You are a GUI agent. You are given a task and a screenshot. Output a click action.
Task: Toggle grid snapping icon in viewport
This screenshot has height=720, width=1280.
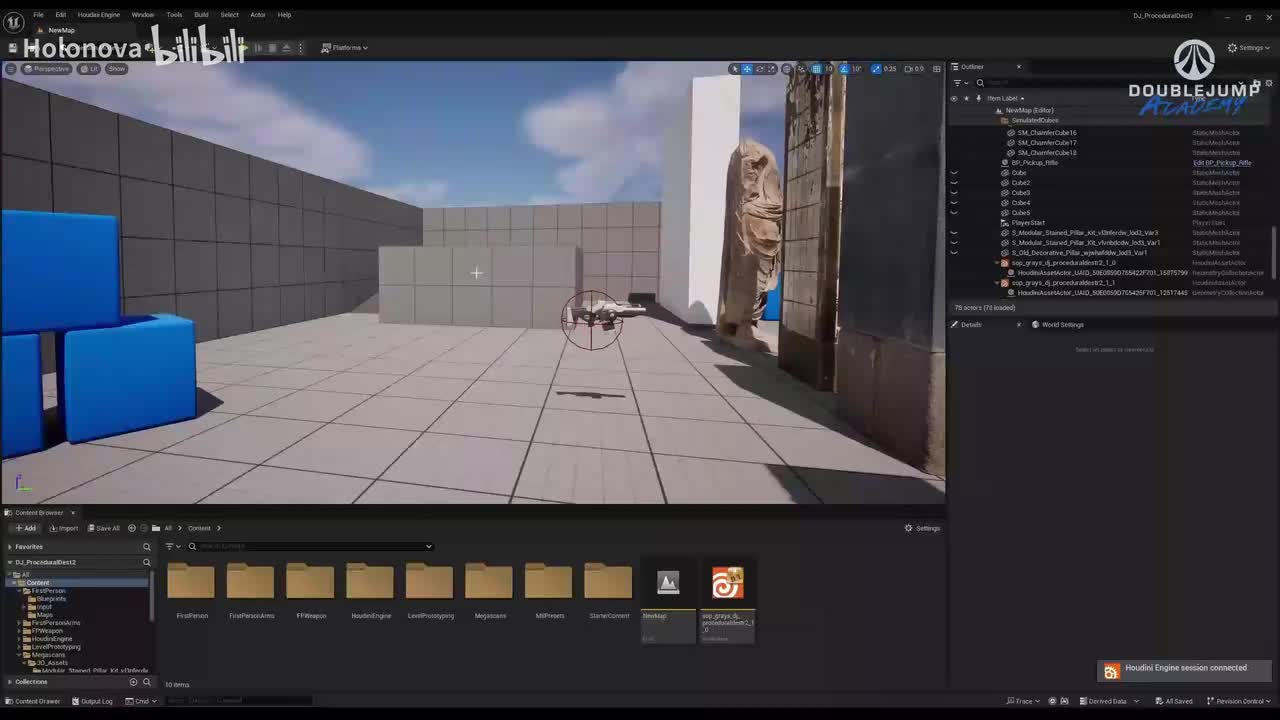tap(817, 69)
